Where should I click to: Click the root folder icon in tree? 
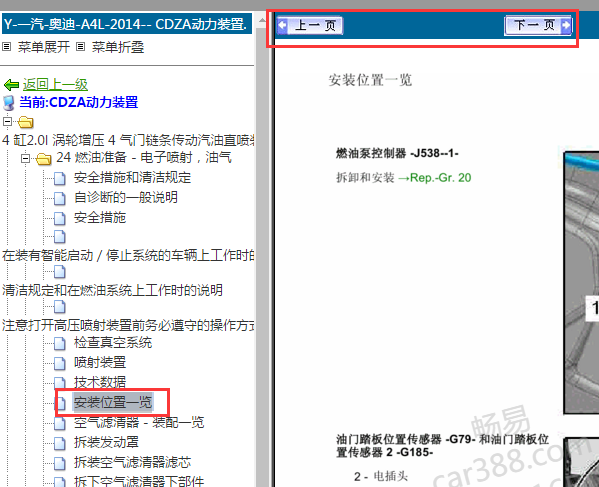pos(26,122)
